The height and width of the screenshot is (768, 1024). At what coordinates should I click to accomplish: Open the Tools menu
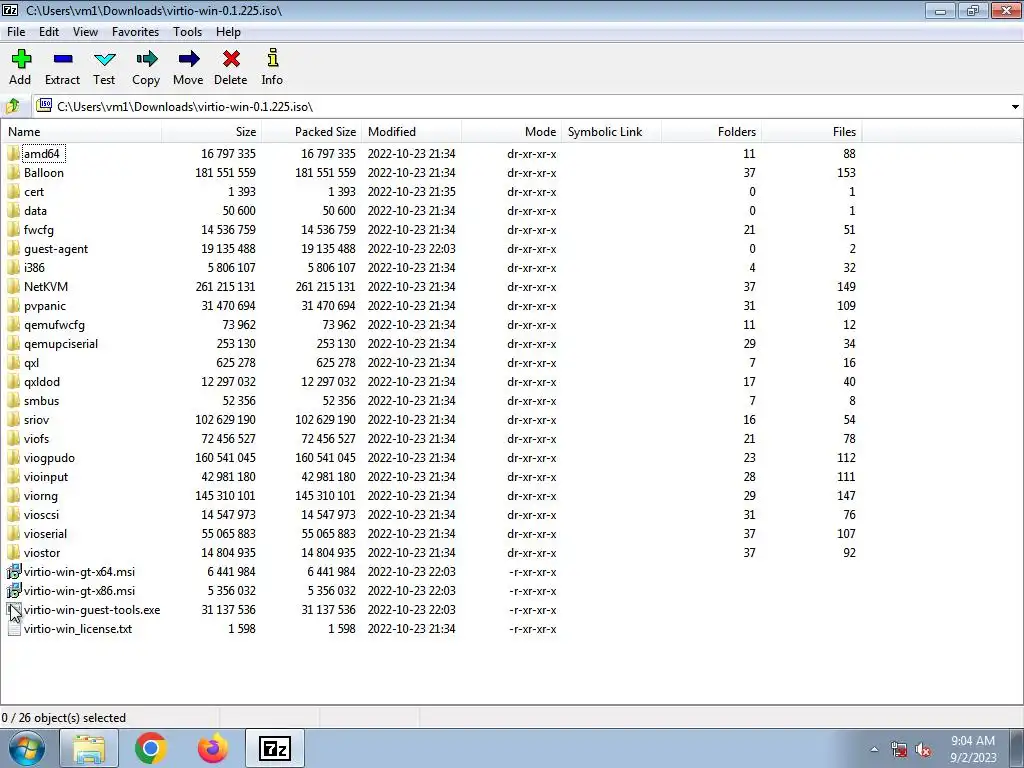pos(187,32)
